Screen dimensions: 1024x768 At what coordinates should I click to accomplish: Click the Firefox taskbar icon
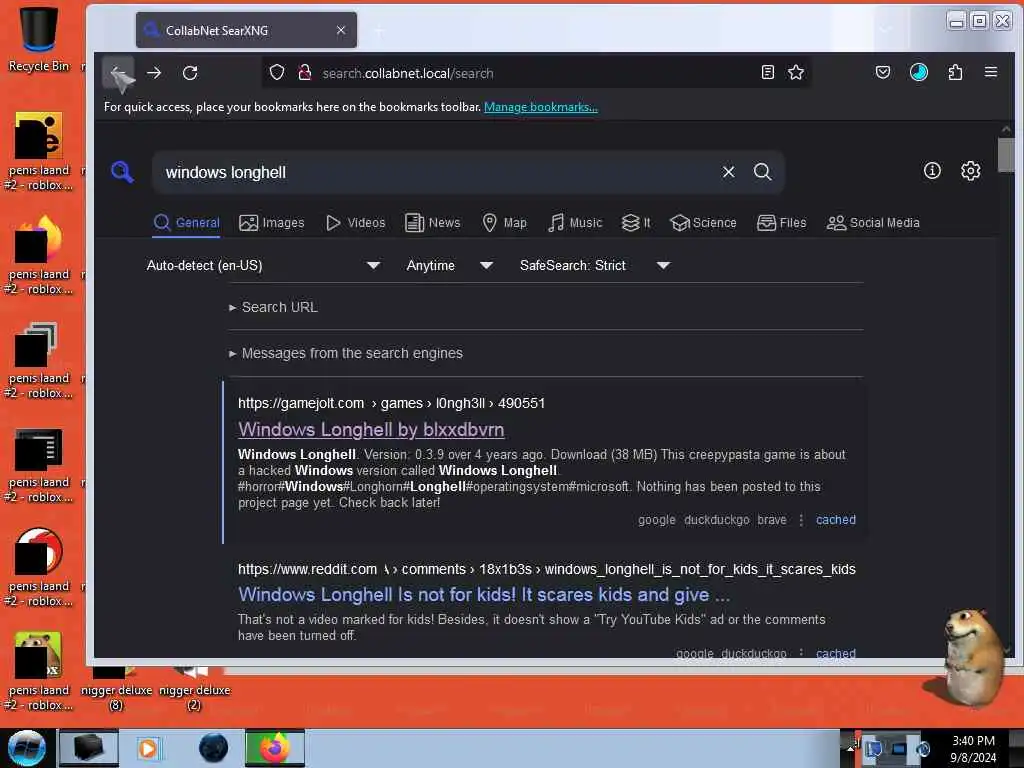[x=275, y=748]
